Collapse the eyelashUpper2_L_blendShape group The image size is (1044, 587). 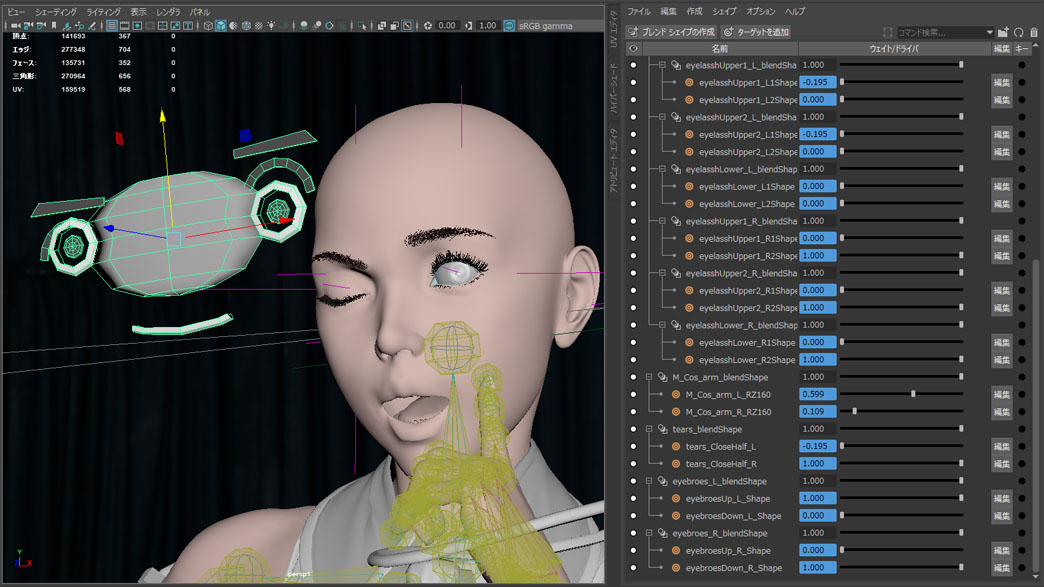tap(662, 117)
